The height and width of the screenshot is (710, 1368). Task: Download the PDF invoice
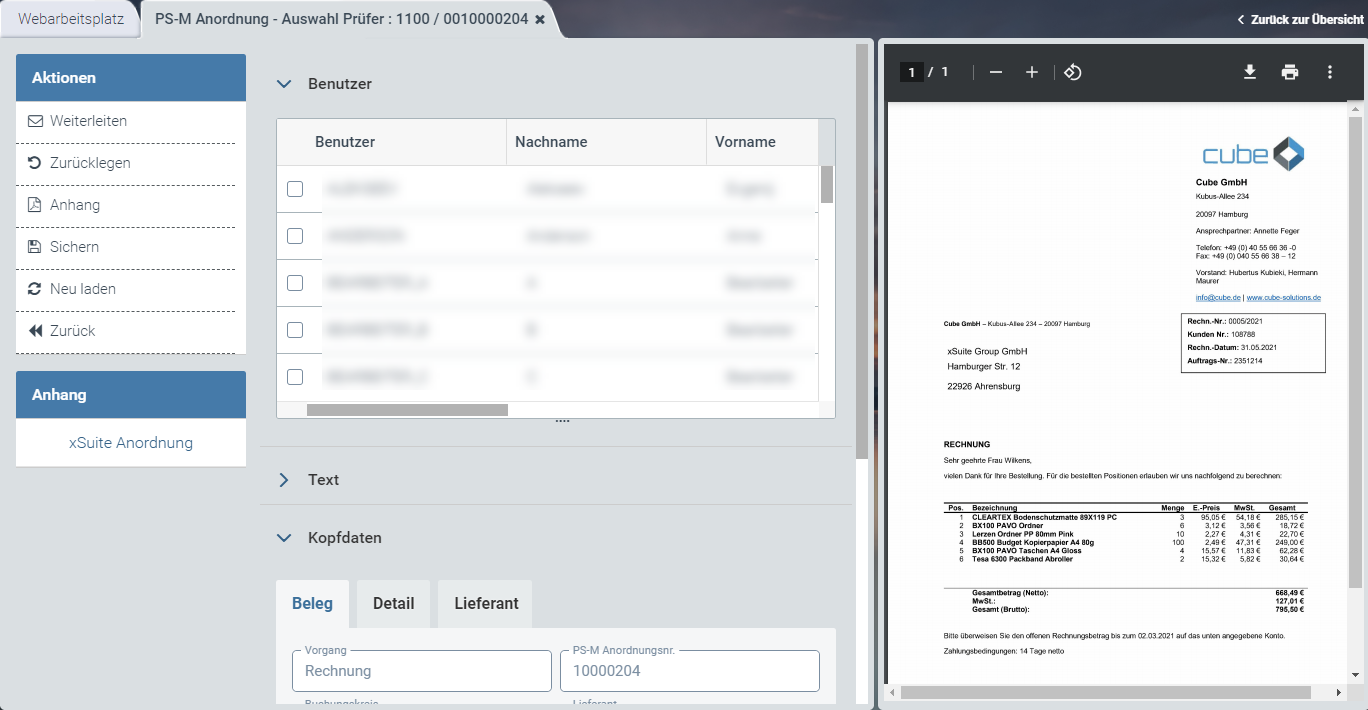[1249, 72]
